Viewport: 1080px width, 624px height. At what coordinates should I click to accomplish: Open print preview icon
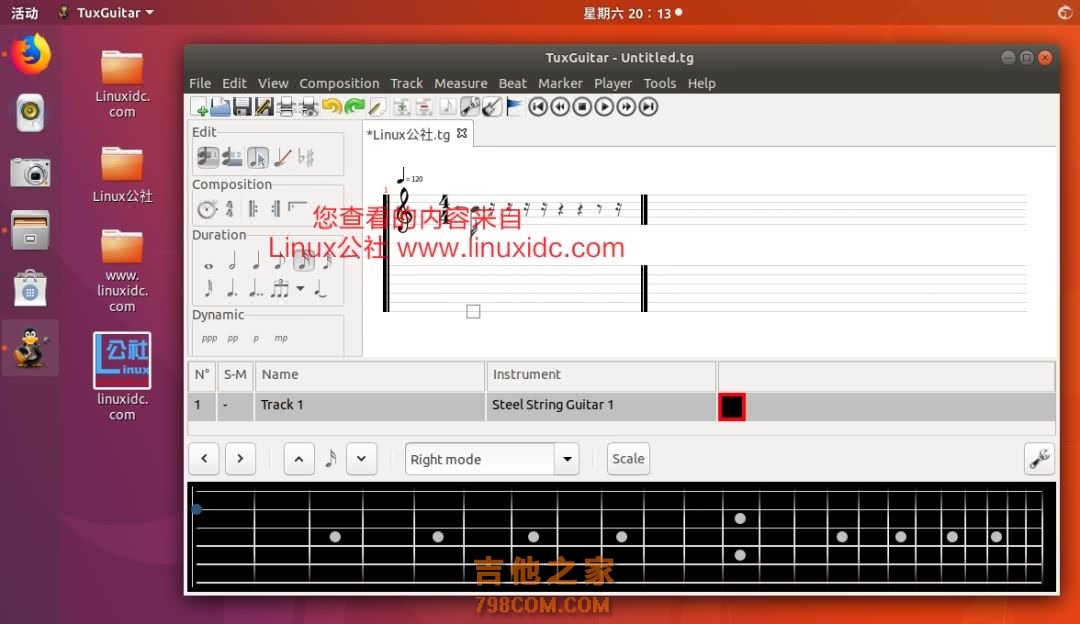[x=309, y=107]
